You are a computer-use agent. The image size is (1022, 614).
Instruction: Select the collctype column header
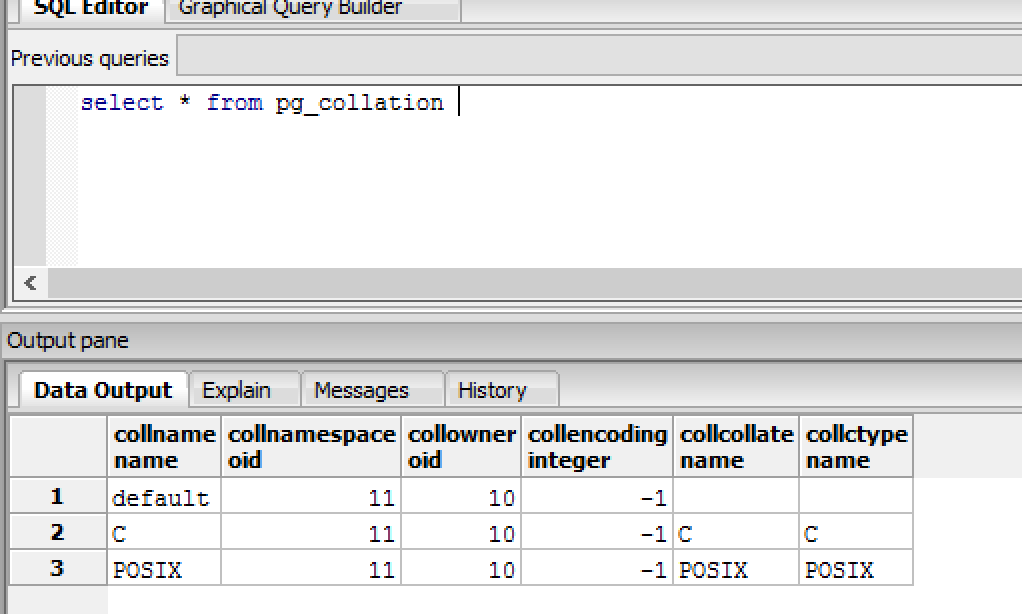click(x=856, y=447)
